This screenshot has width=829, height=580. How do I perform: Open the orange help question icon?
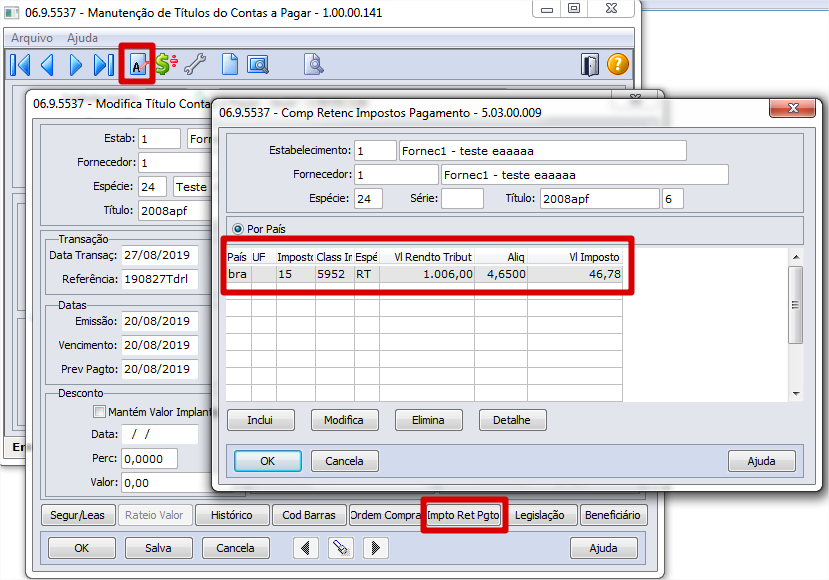pos(618,65)
